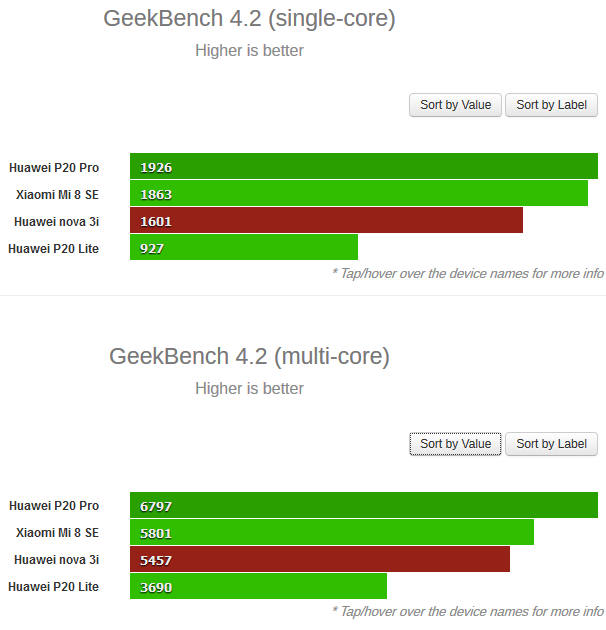Open Xiaomi Mi 8 SE label in multi-core chart
606x630 pixels.
coord(57,533)
